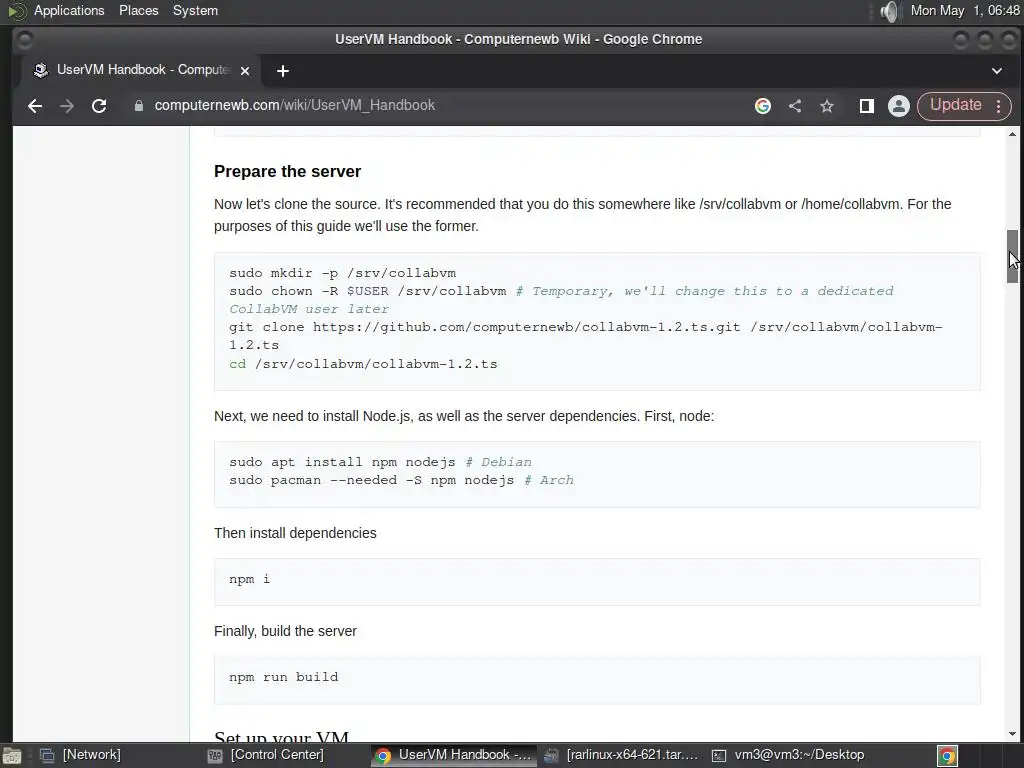Bookmark this page with star icon
The width and height of the screenshot is (1024, 768).
tap(827, 106)
